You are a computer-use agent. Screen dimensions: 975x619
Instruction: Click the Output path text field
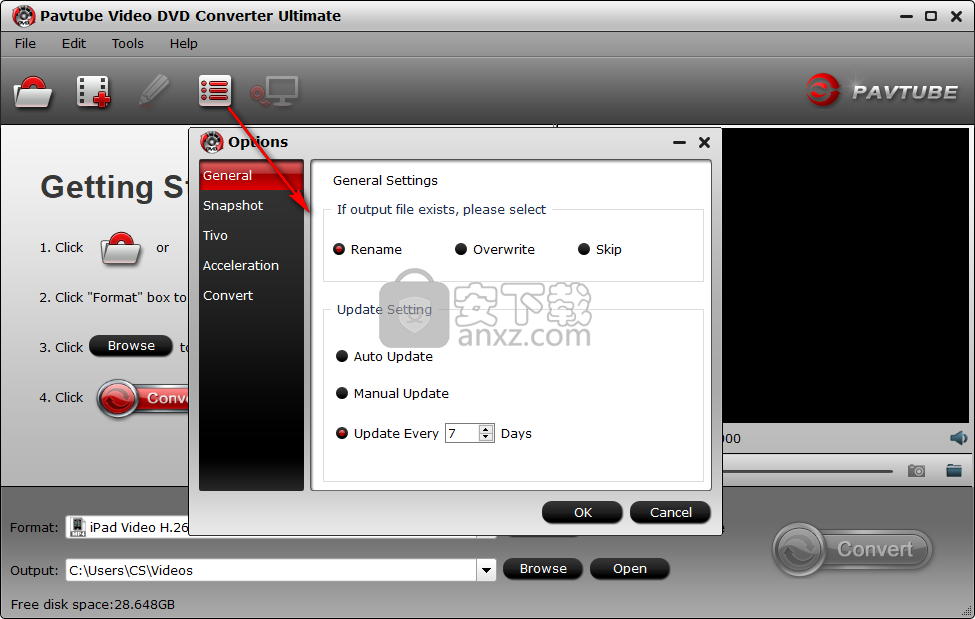coord(271,570)
